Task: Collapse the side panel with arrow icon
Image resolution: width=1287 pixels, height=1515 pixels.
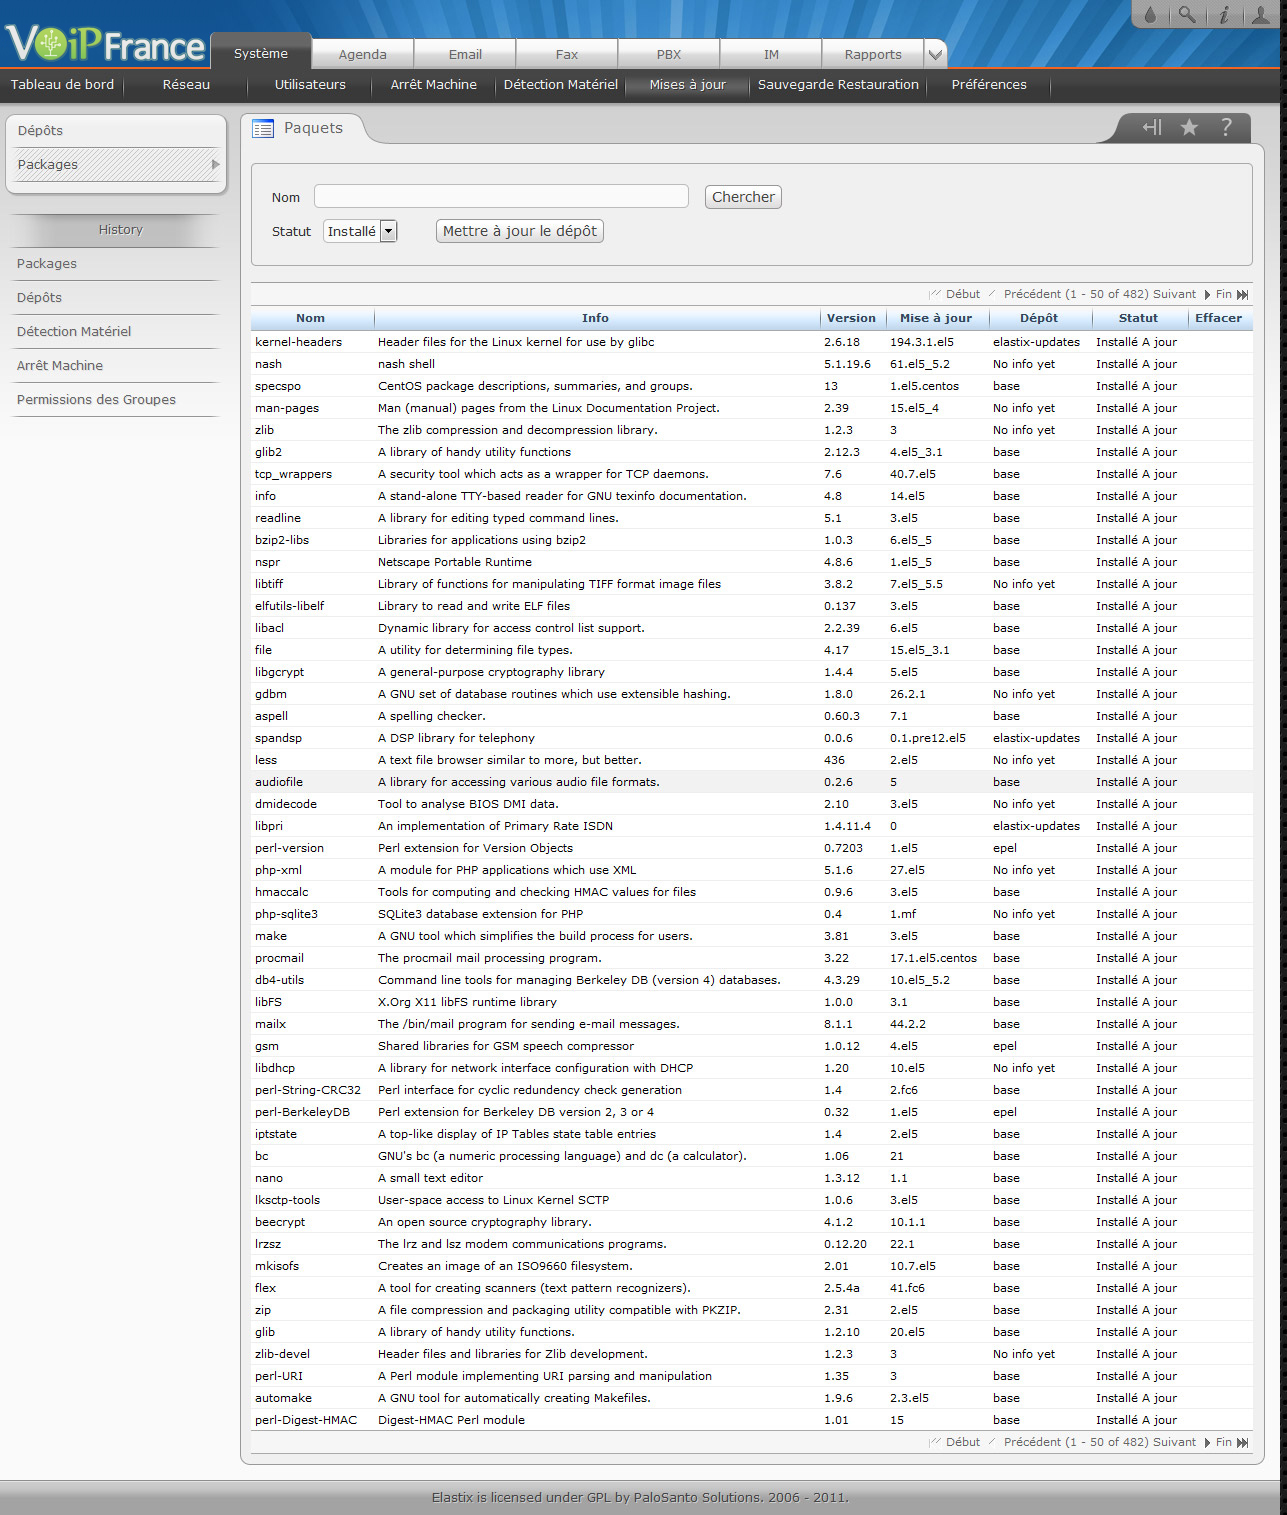Action: [1152, 127]
